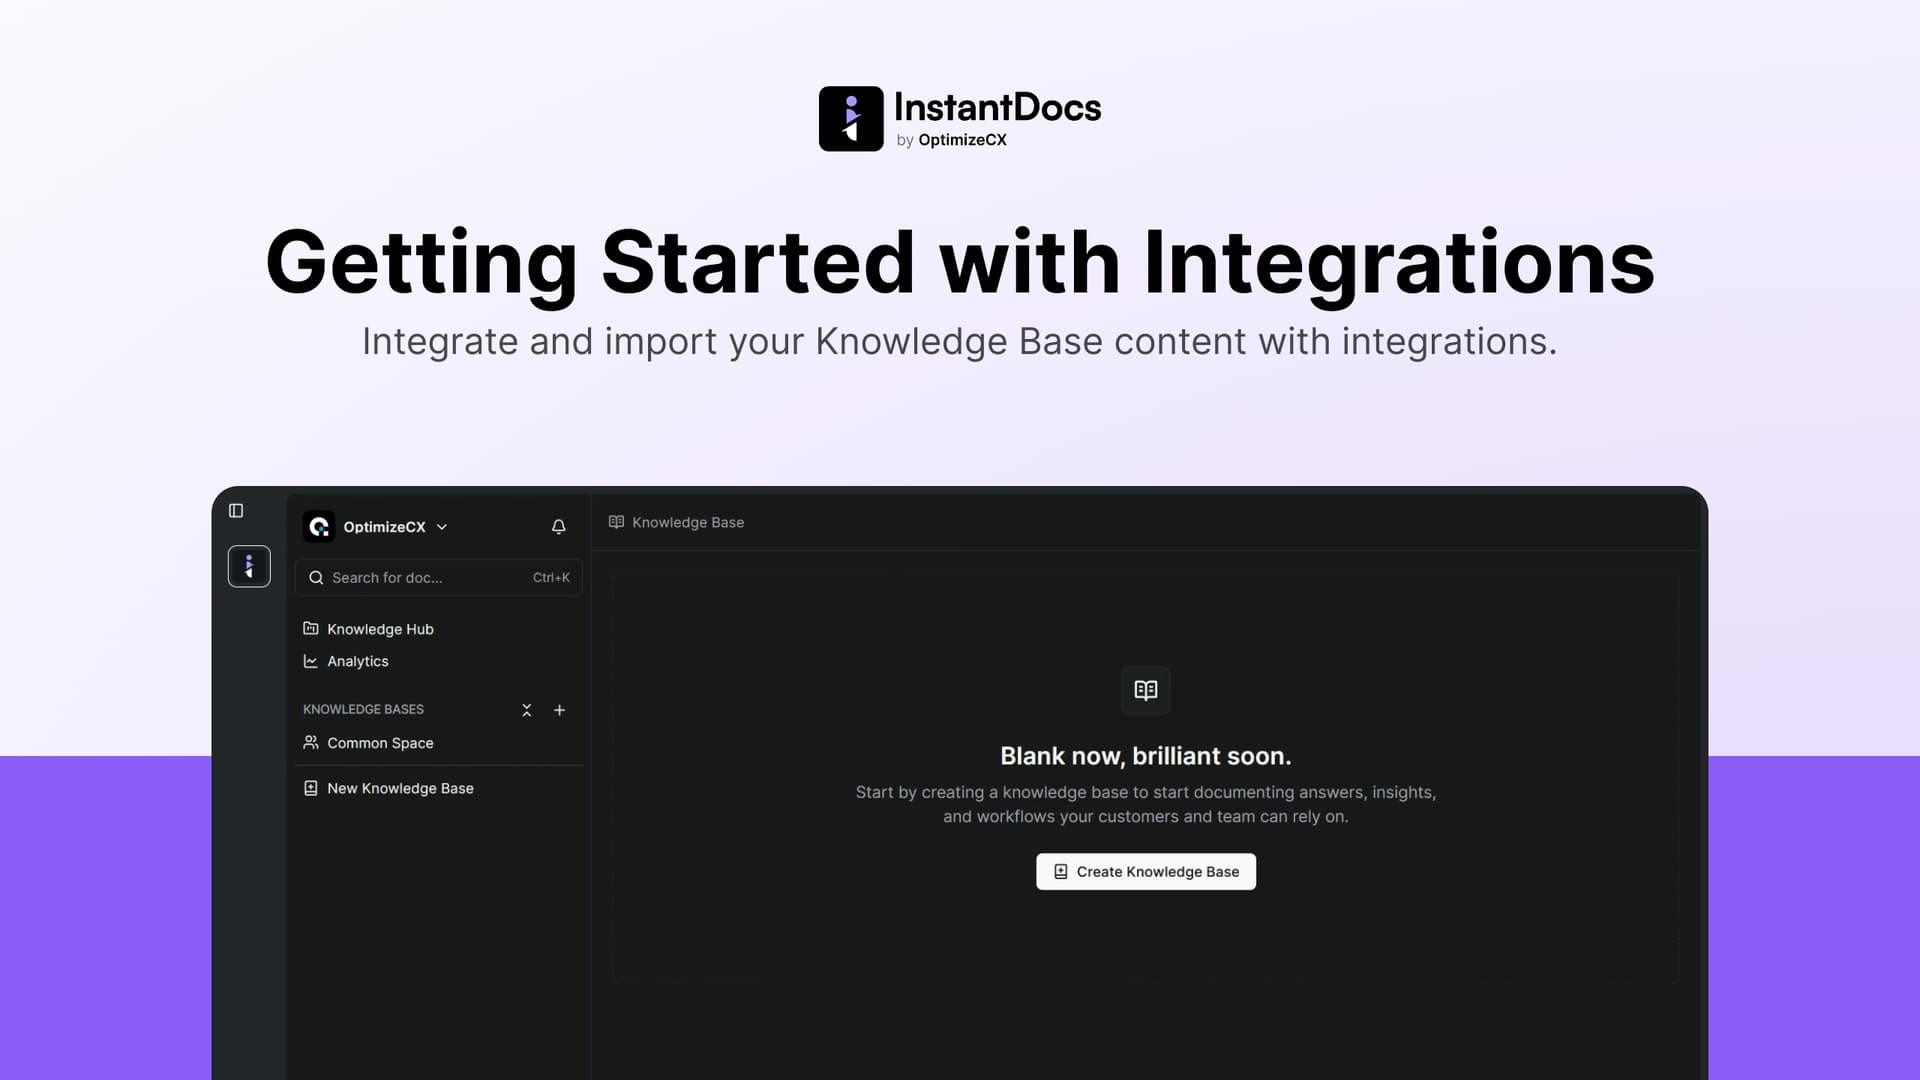This screenshot has height=1080, width=1920.
Task: Expand the Common Space knowledge base entry
Action: click(380, 742)
